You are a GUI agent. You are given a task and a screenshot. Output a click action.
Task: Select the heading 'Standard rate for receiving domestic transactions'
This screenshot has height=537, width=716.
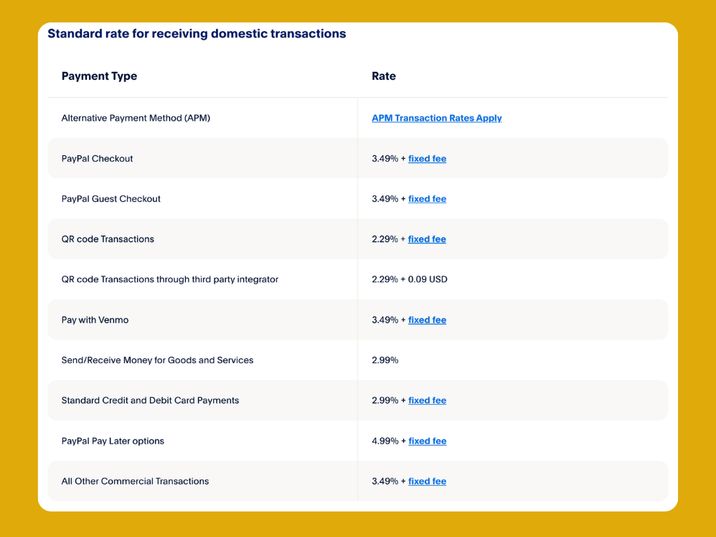(197, 33)
